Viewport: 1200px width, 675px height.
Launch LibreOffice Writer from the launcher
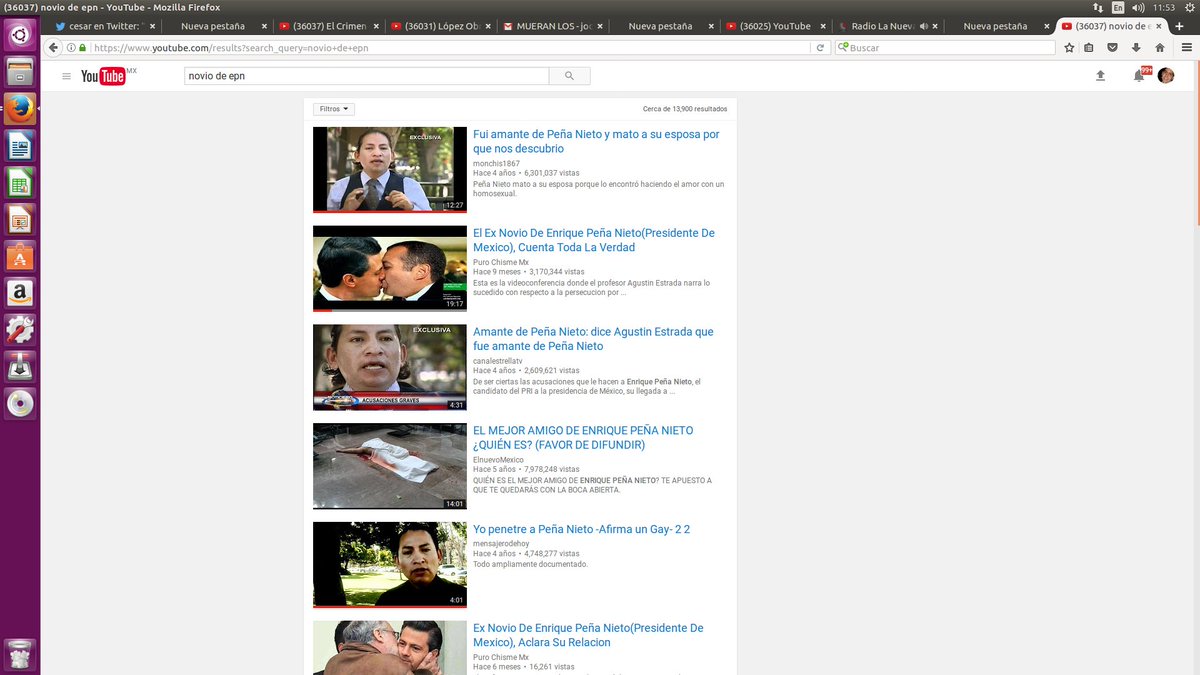[20, 147]
